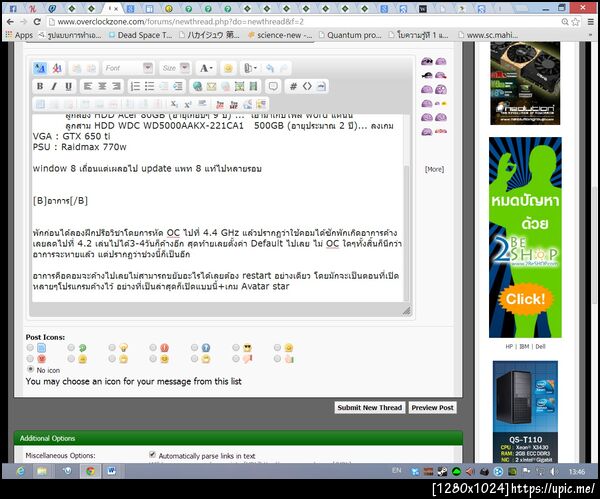Open the QS-T110 server ad thumbnail
The height and width of the screenshot is (499, 600).
(525, 412)
